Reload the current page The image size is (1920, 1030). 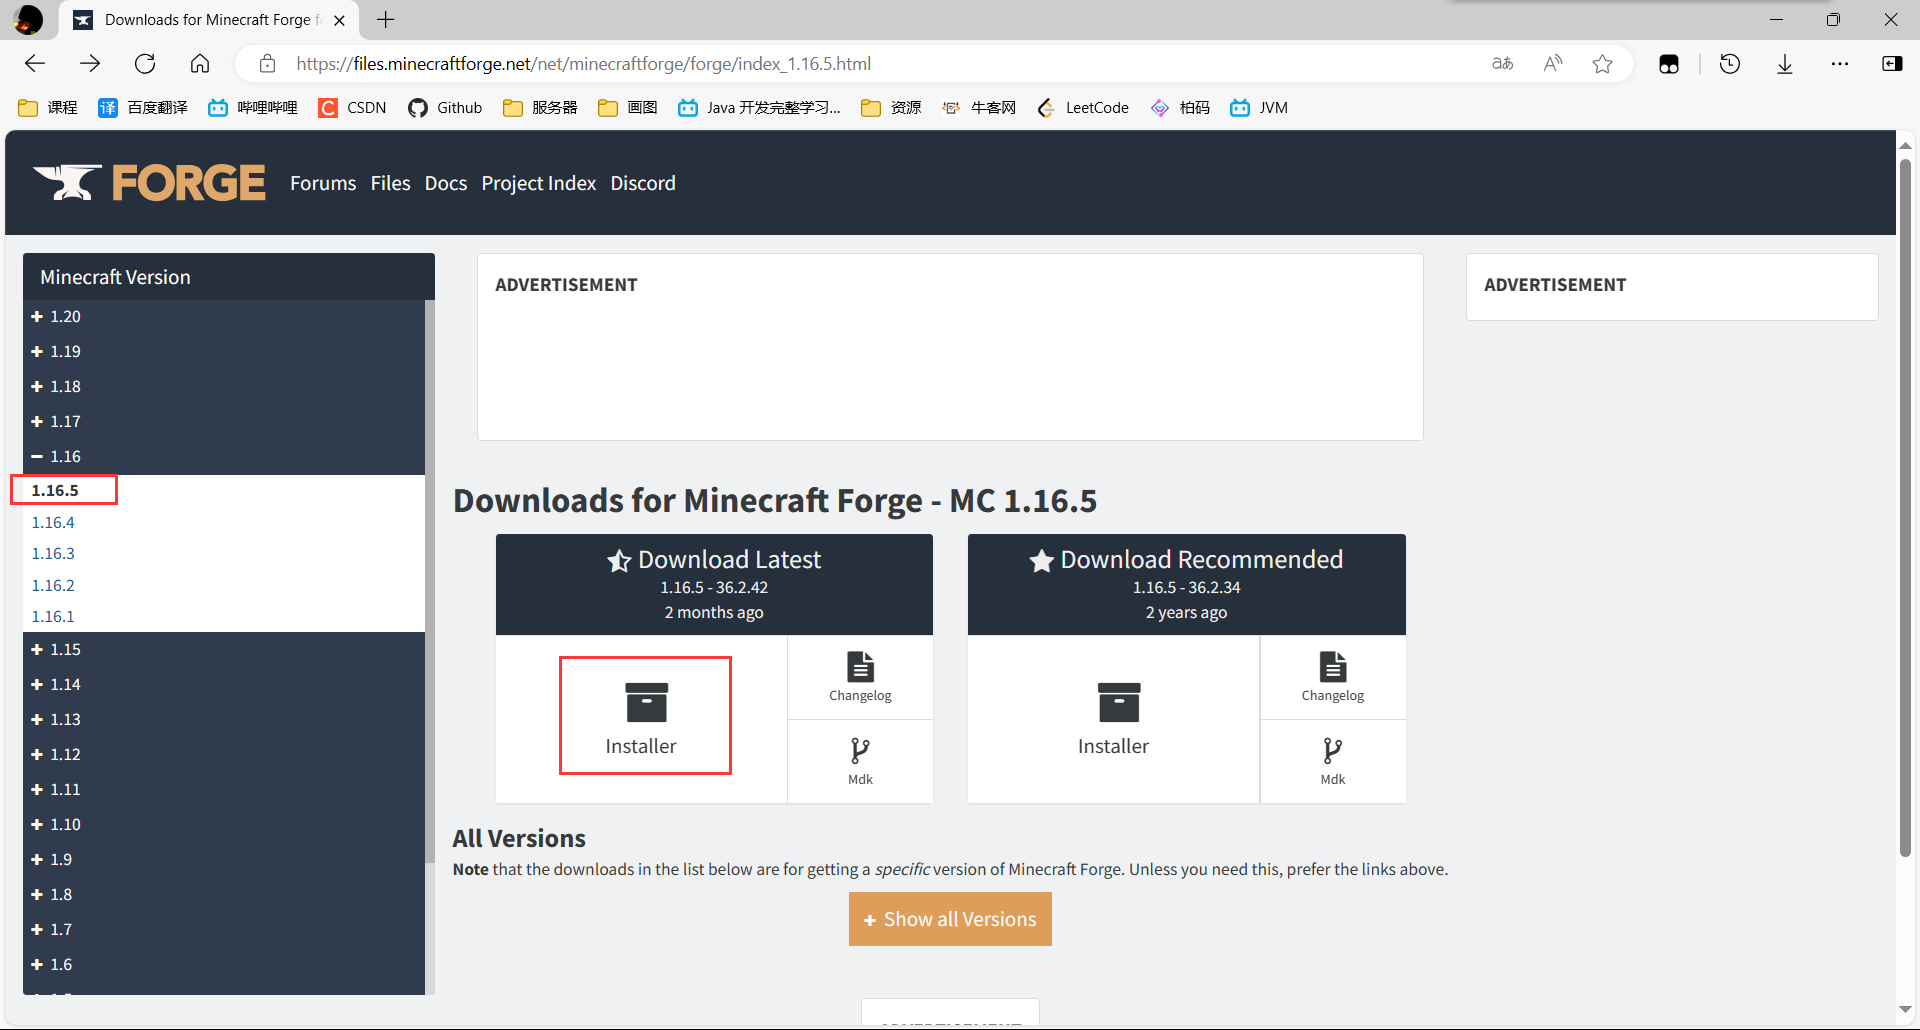[x=145, y=64]
